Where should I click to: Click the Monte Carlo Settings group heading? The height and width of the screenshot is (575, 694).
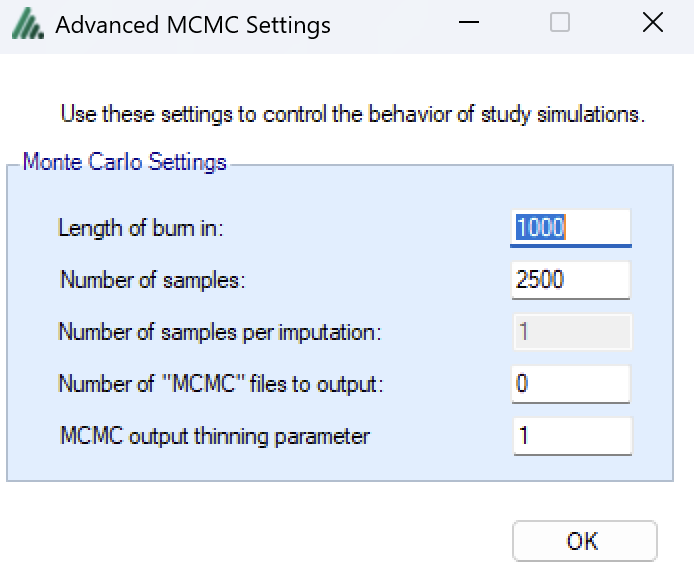point(125,162)
